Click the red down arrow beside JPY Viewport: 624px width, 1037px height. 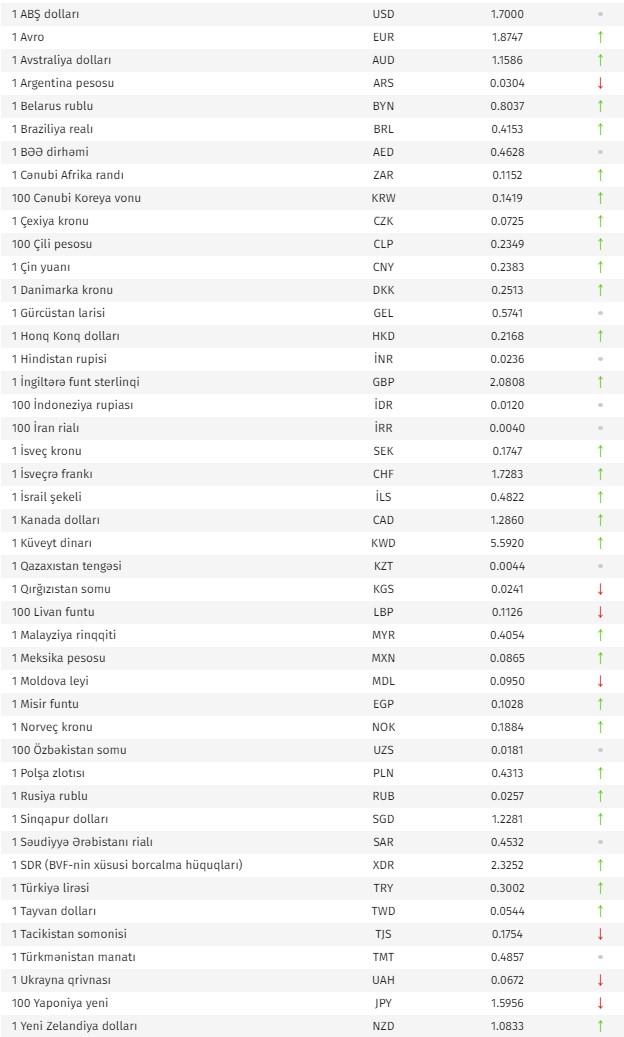[x=600, y=1003]
